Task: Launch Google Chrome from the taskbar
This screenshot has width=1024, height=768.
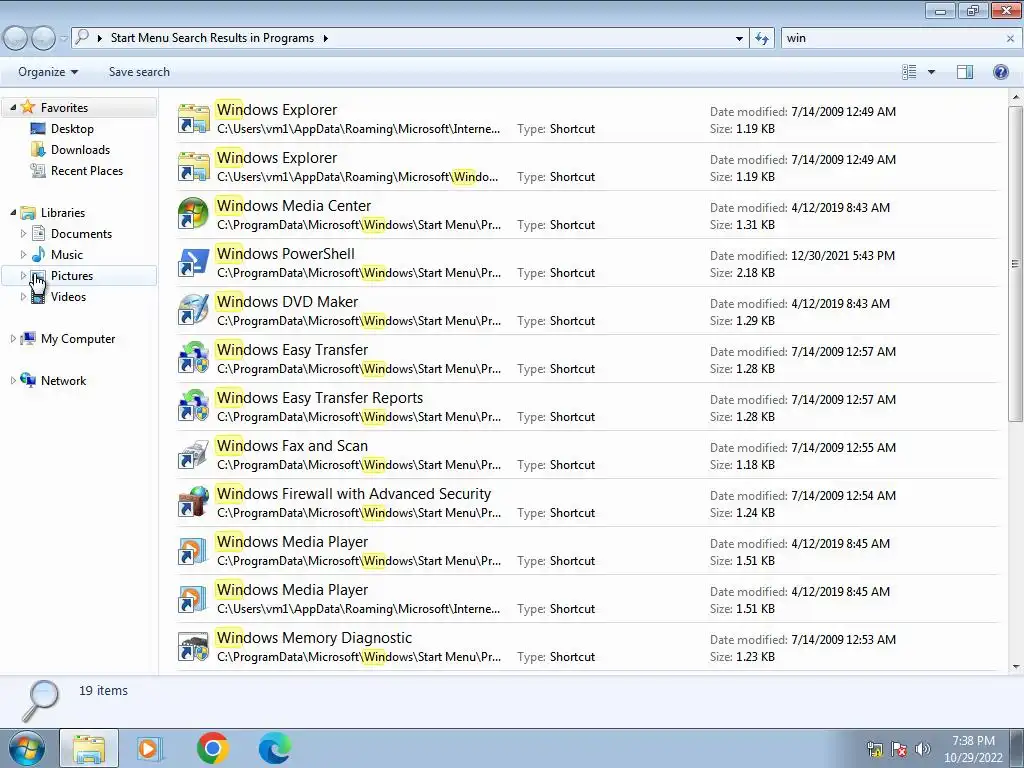Action: (212, 748)
